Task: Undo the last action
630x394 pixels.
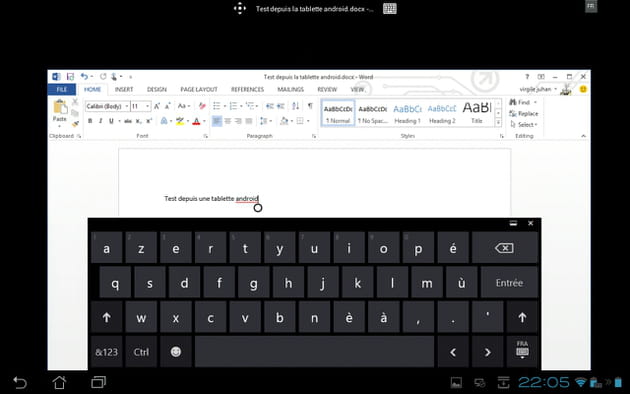Action: 84,76
